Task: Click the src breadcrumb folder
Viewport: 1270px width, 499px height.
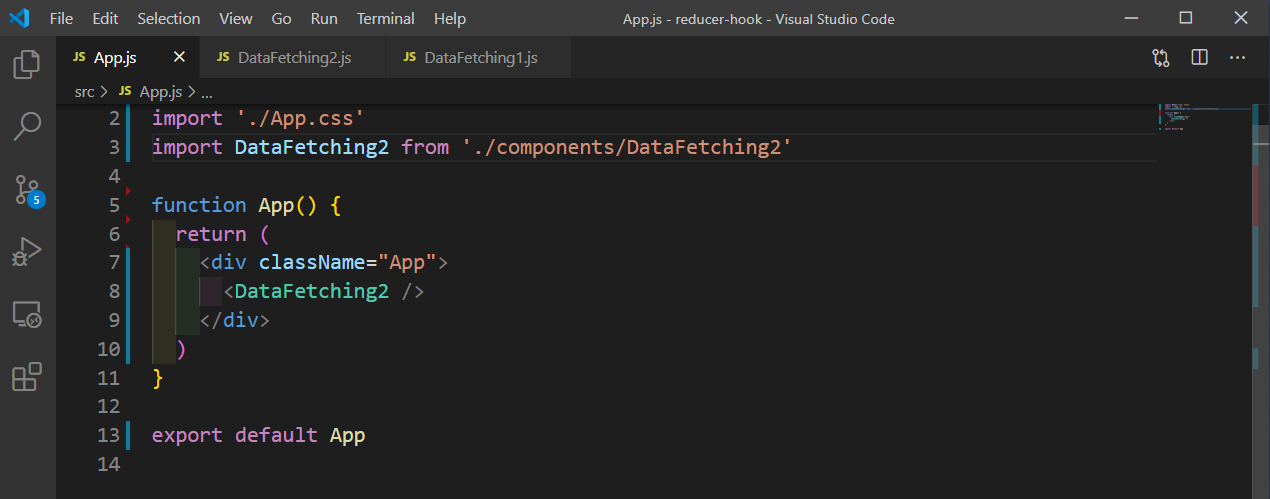Action: coord(84,91)
